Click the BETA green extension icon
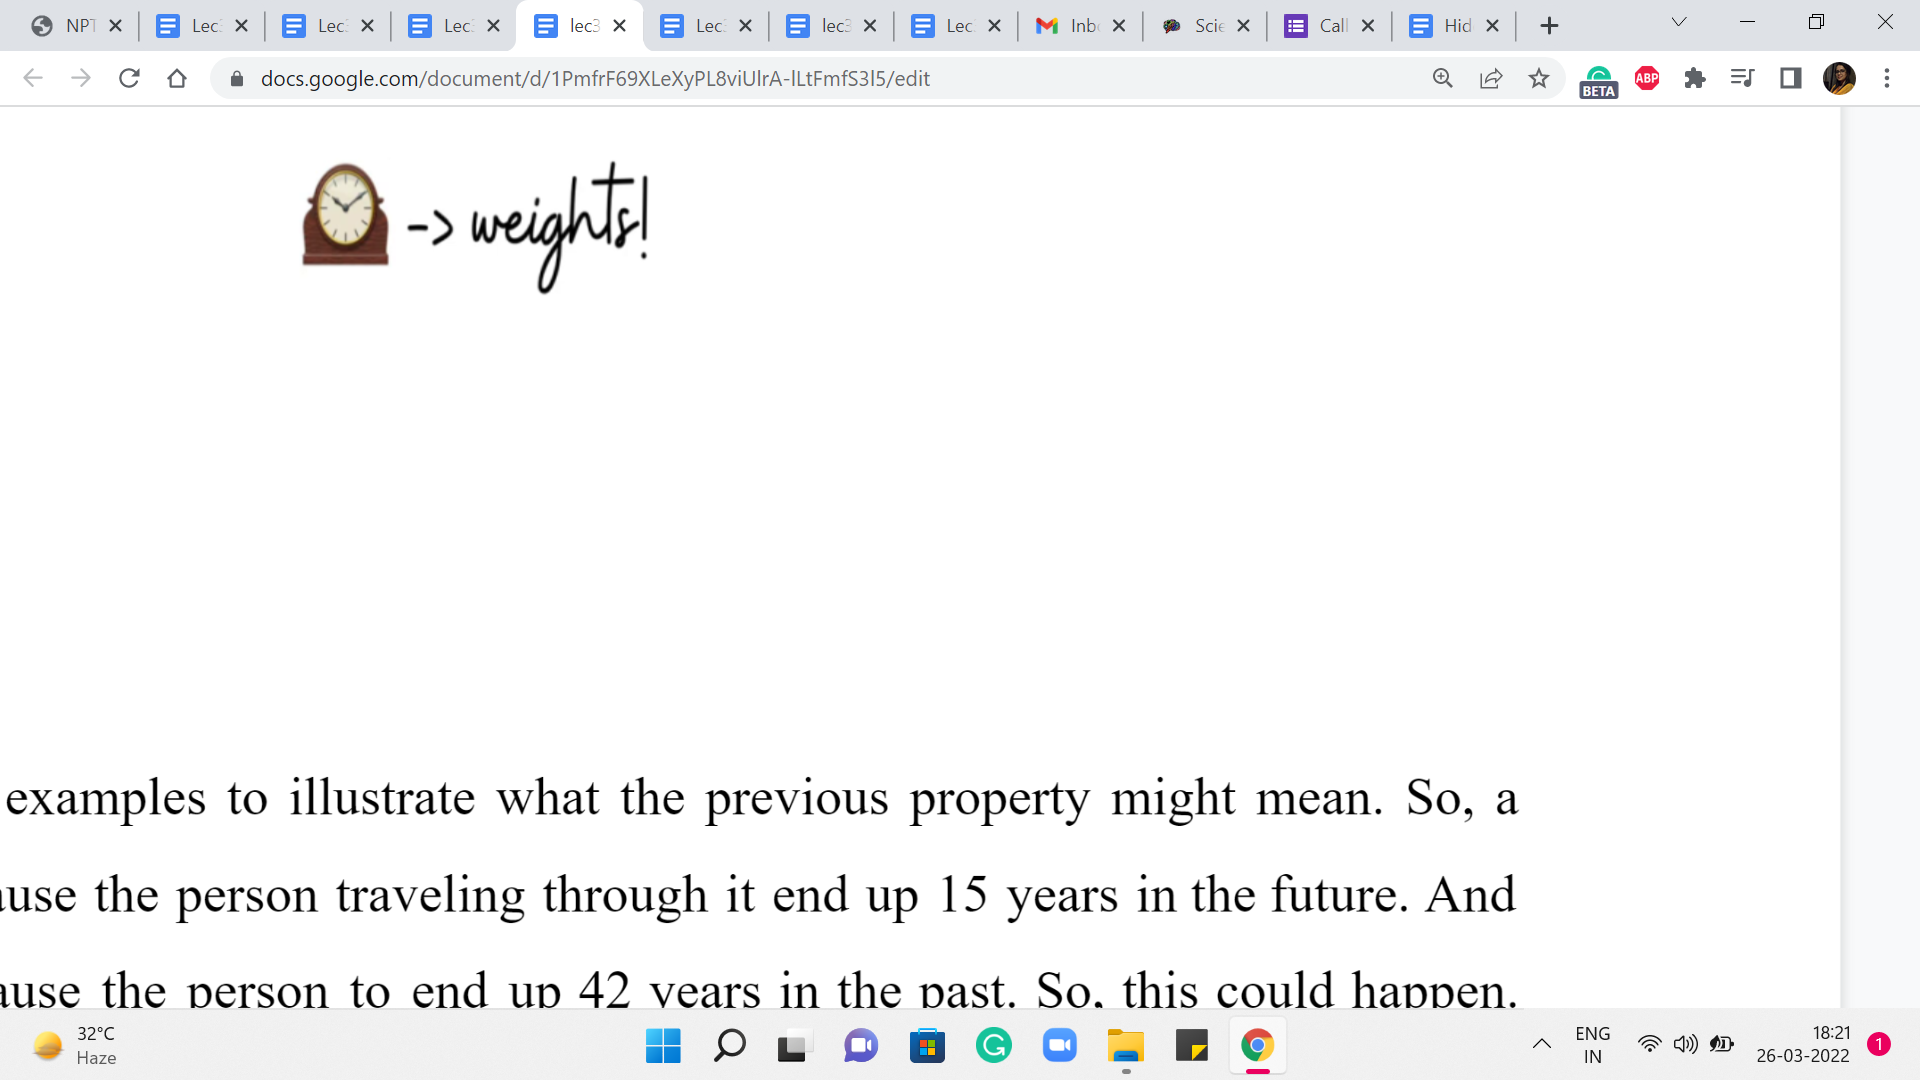Image resolution: width=1920 pixels, height=1080 pixels. point(1598,80)
